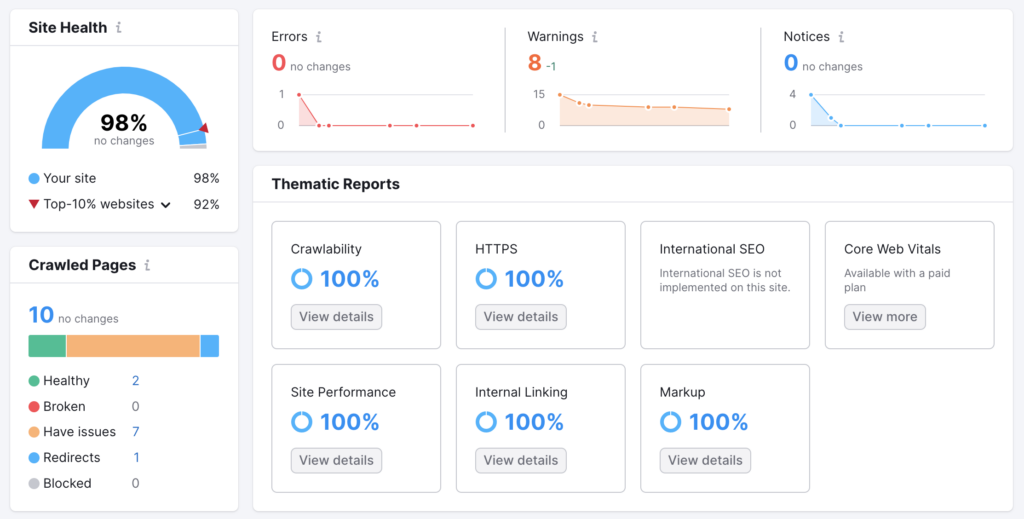Click 'Available with a paid plan' text

(x=897, y=280)
